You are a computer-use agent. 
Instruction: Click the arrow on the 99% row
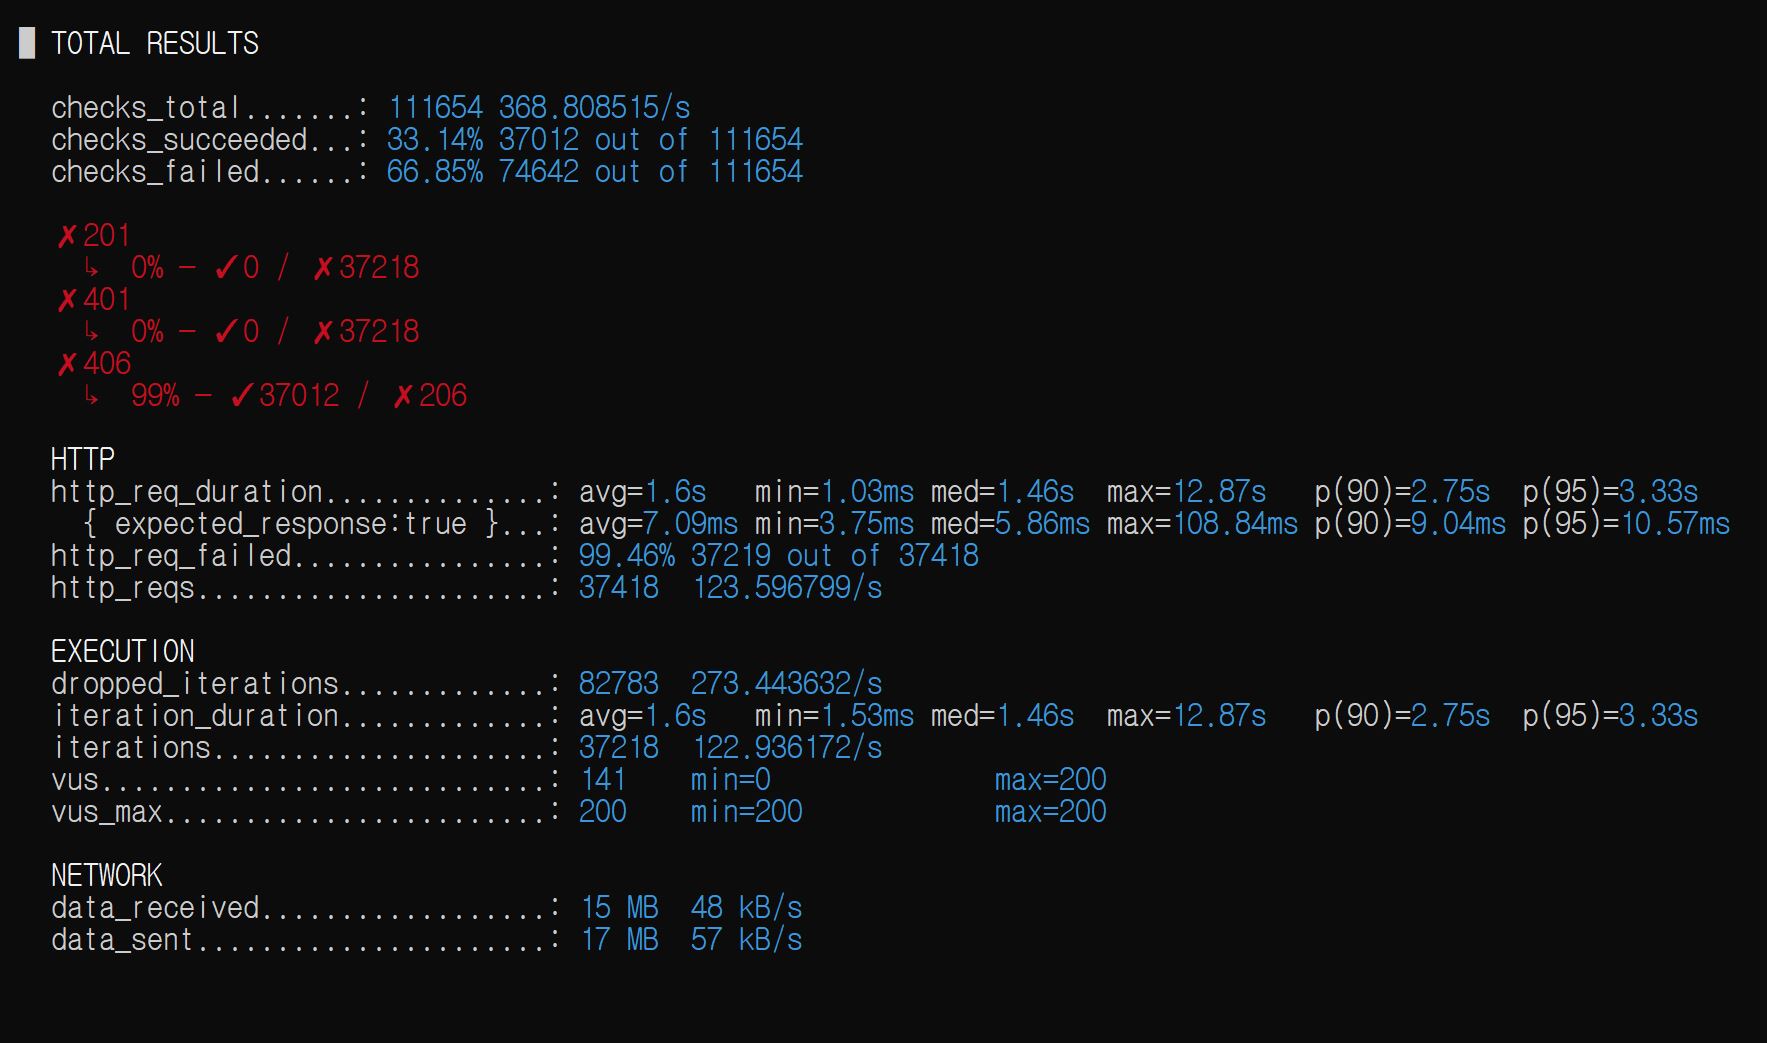click(x=91, y=396)
